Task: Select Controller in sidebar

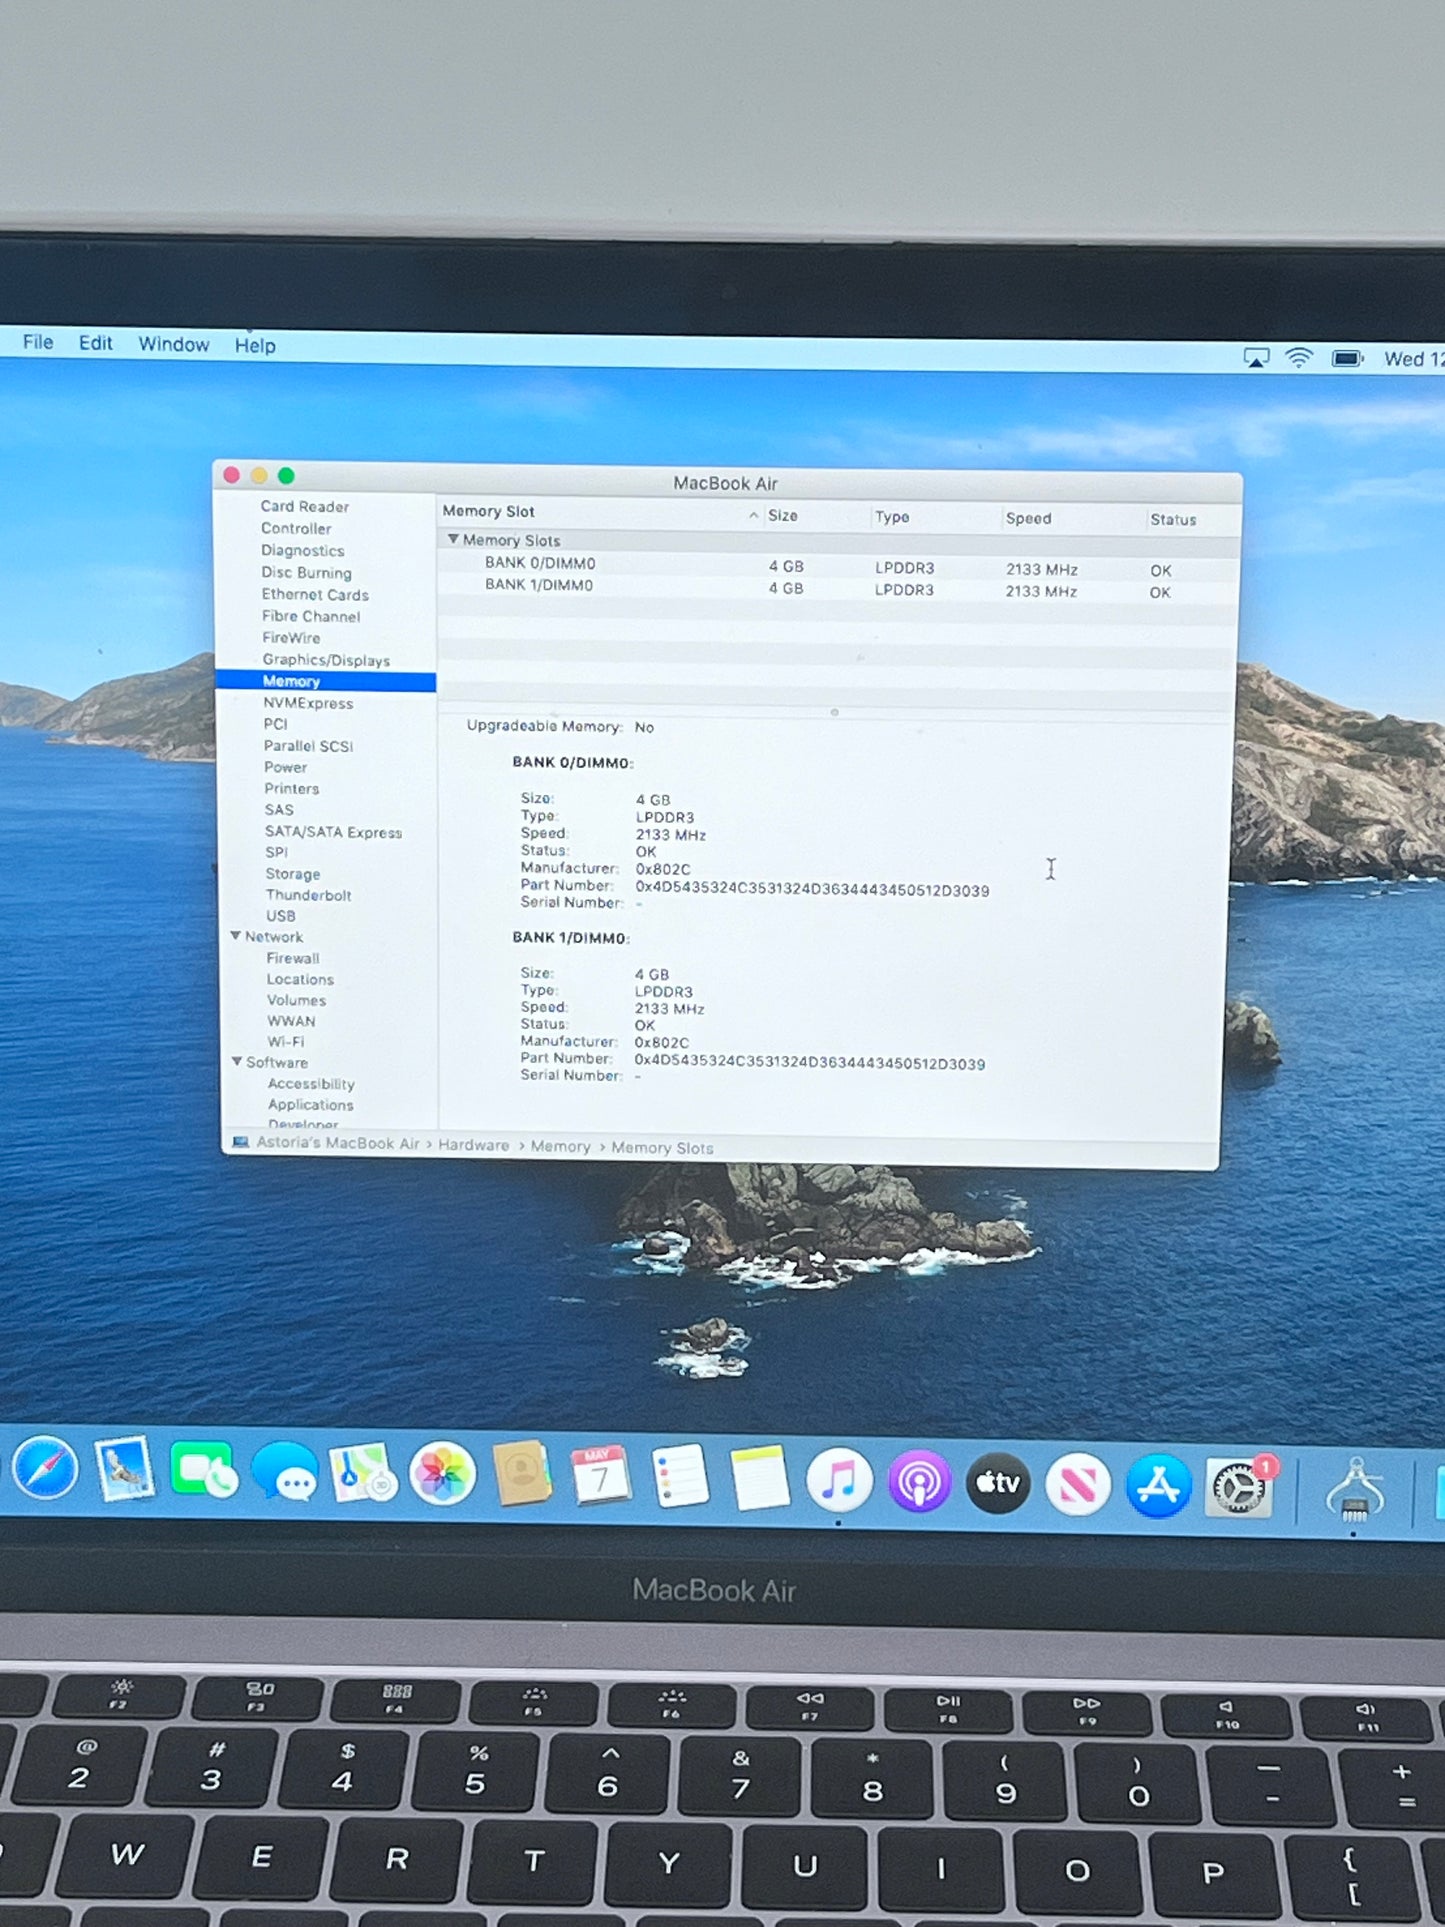Action: click(295, 528)
